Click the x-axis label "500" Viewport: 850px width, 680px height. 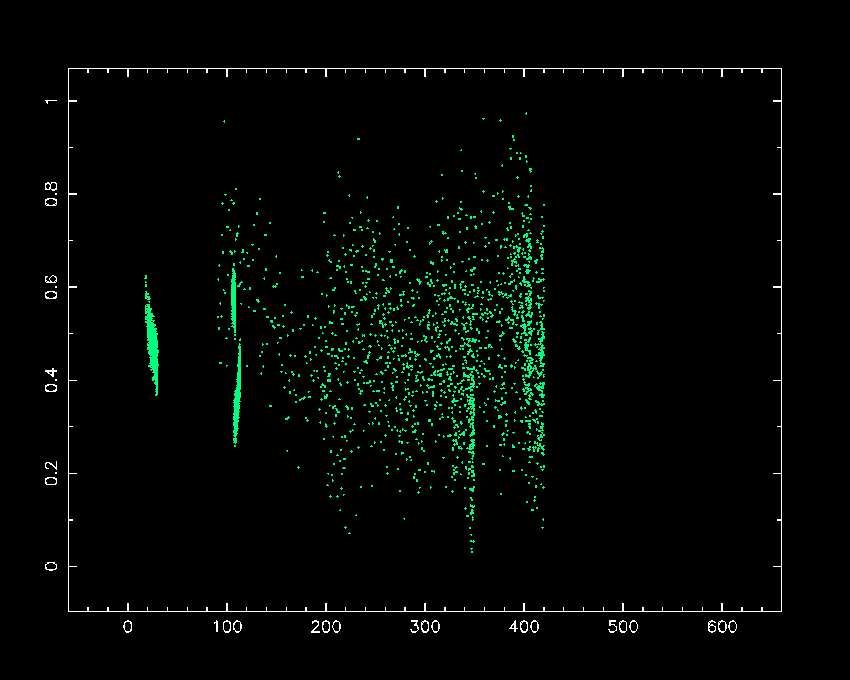(x=623, y=627)
